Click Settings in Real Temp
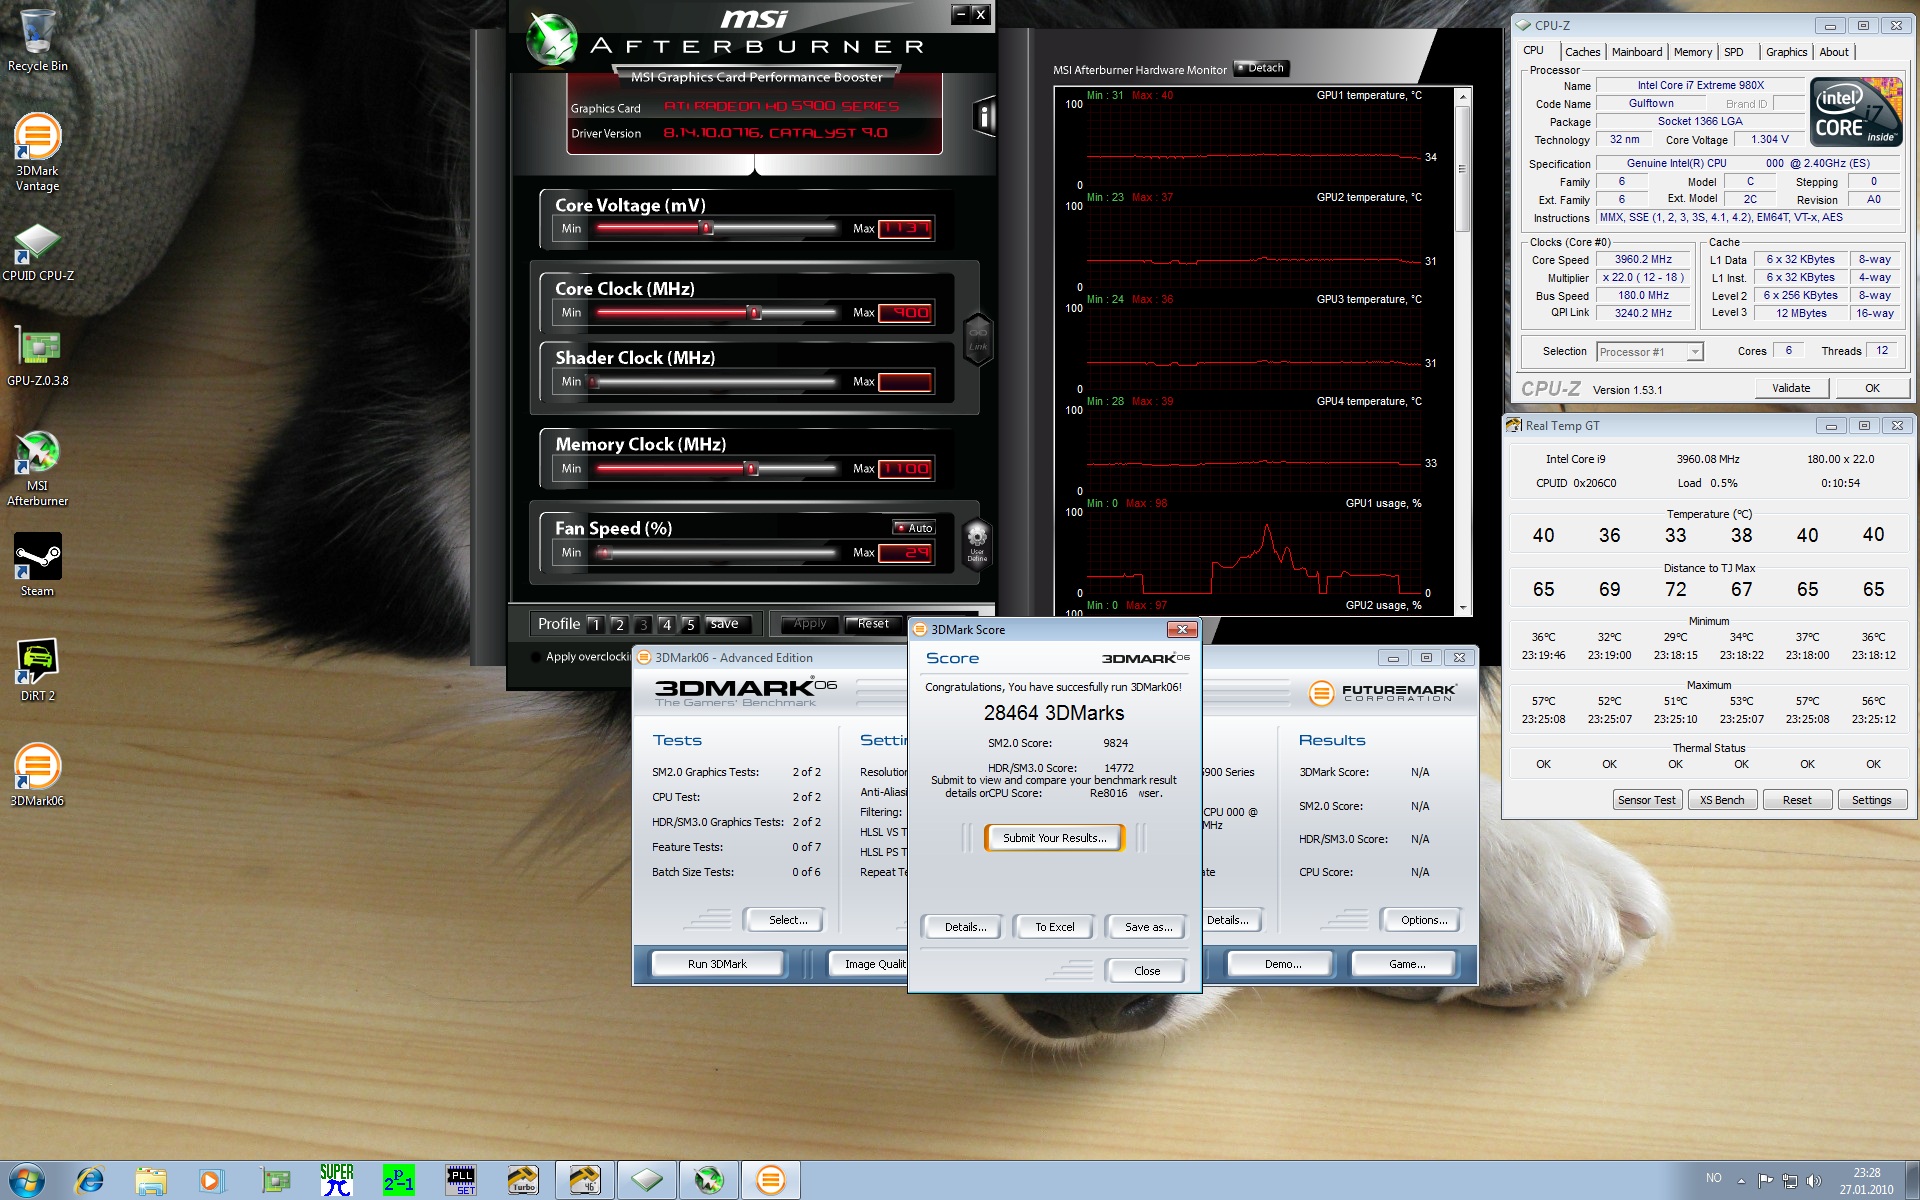The image size is (1920, 1200). coord(1871,800)
